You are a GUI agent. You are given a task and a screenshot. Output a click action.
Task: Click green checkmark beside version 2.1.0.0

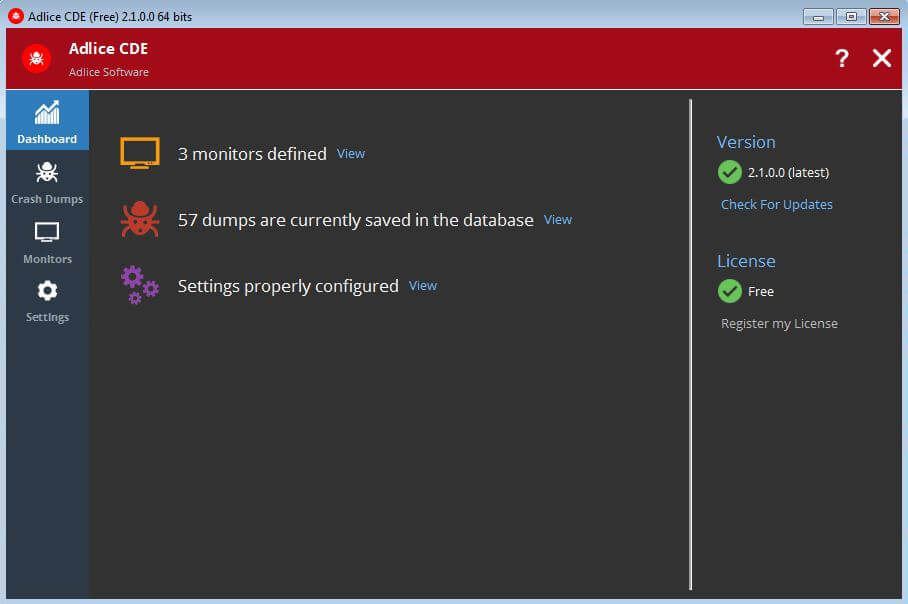(730, 172)
